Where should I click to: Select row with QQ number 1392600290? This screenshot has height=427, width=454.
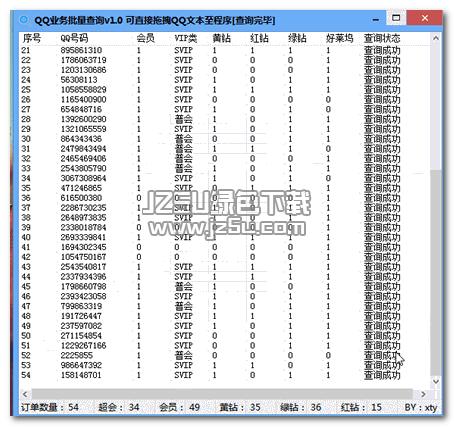(x=211, y=119)
